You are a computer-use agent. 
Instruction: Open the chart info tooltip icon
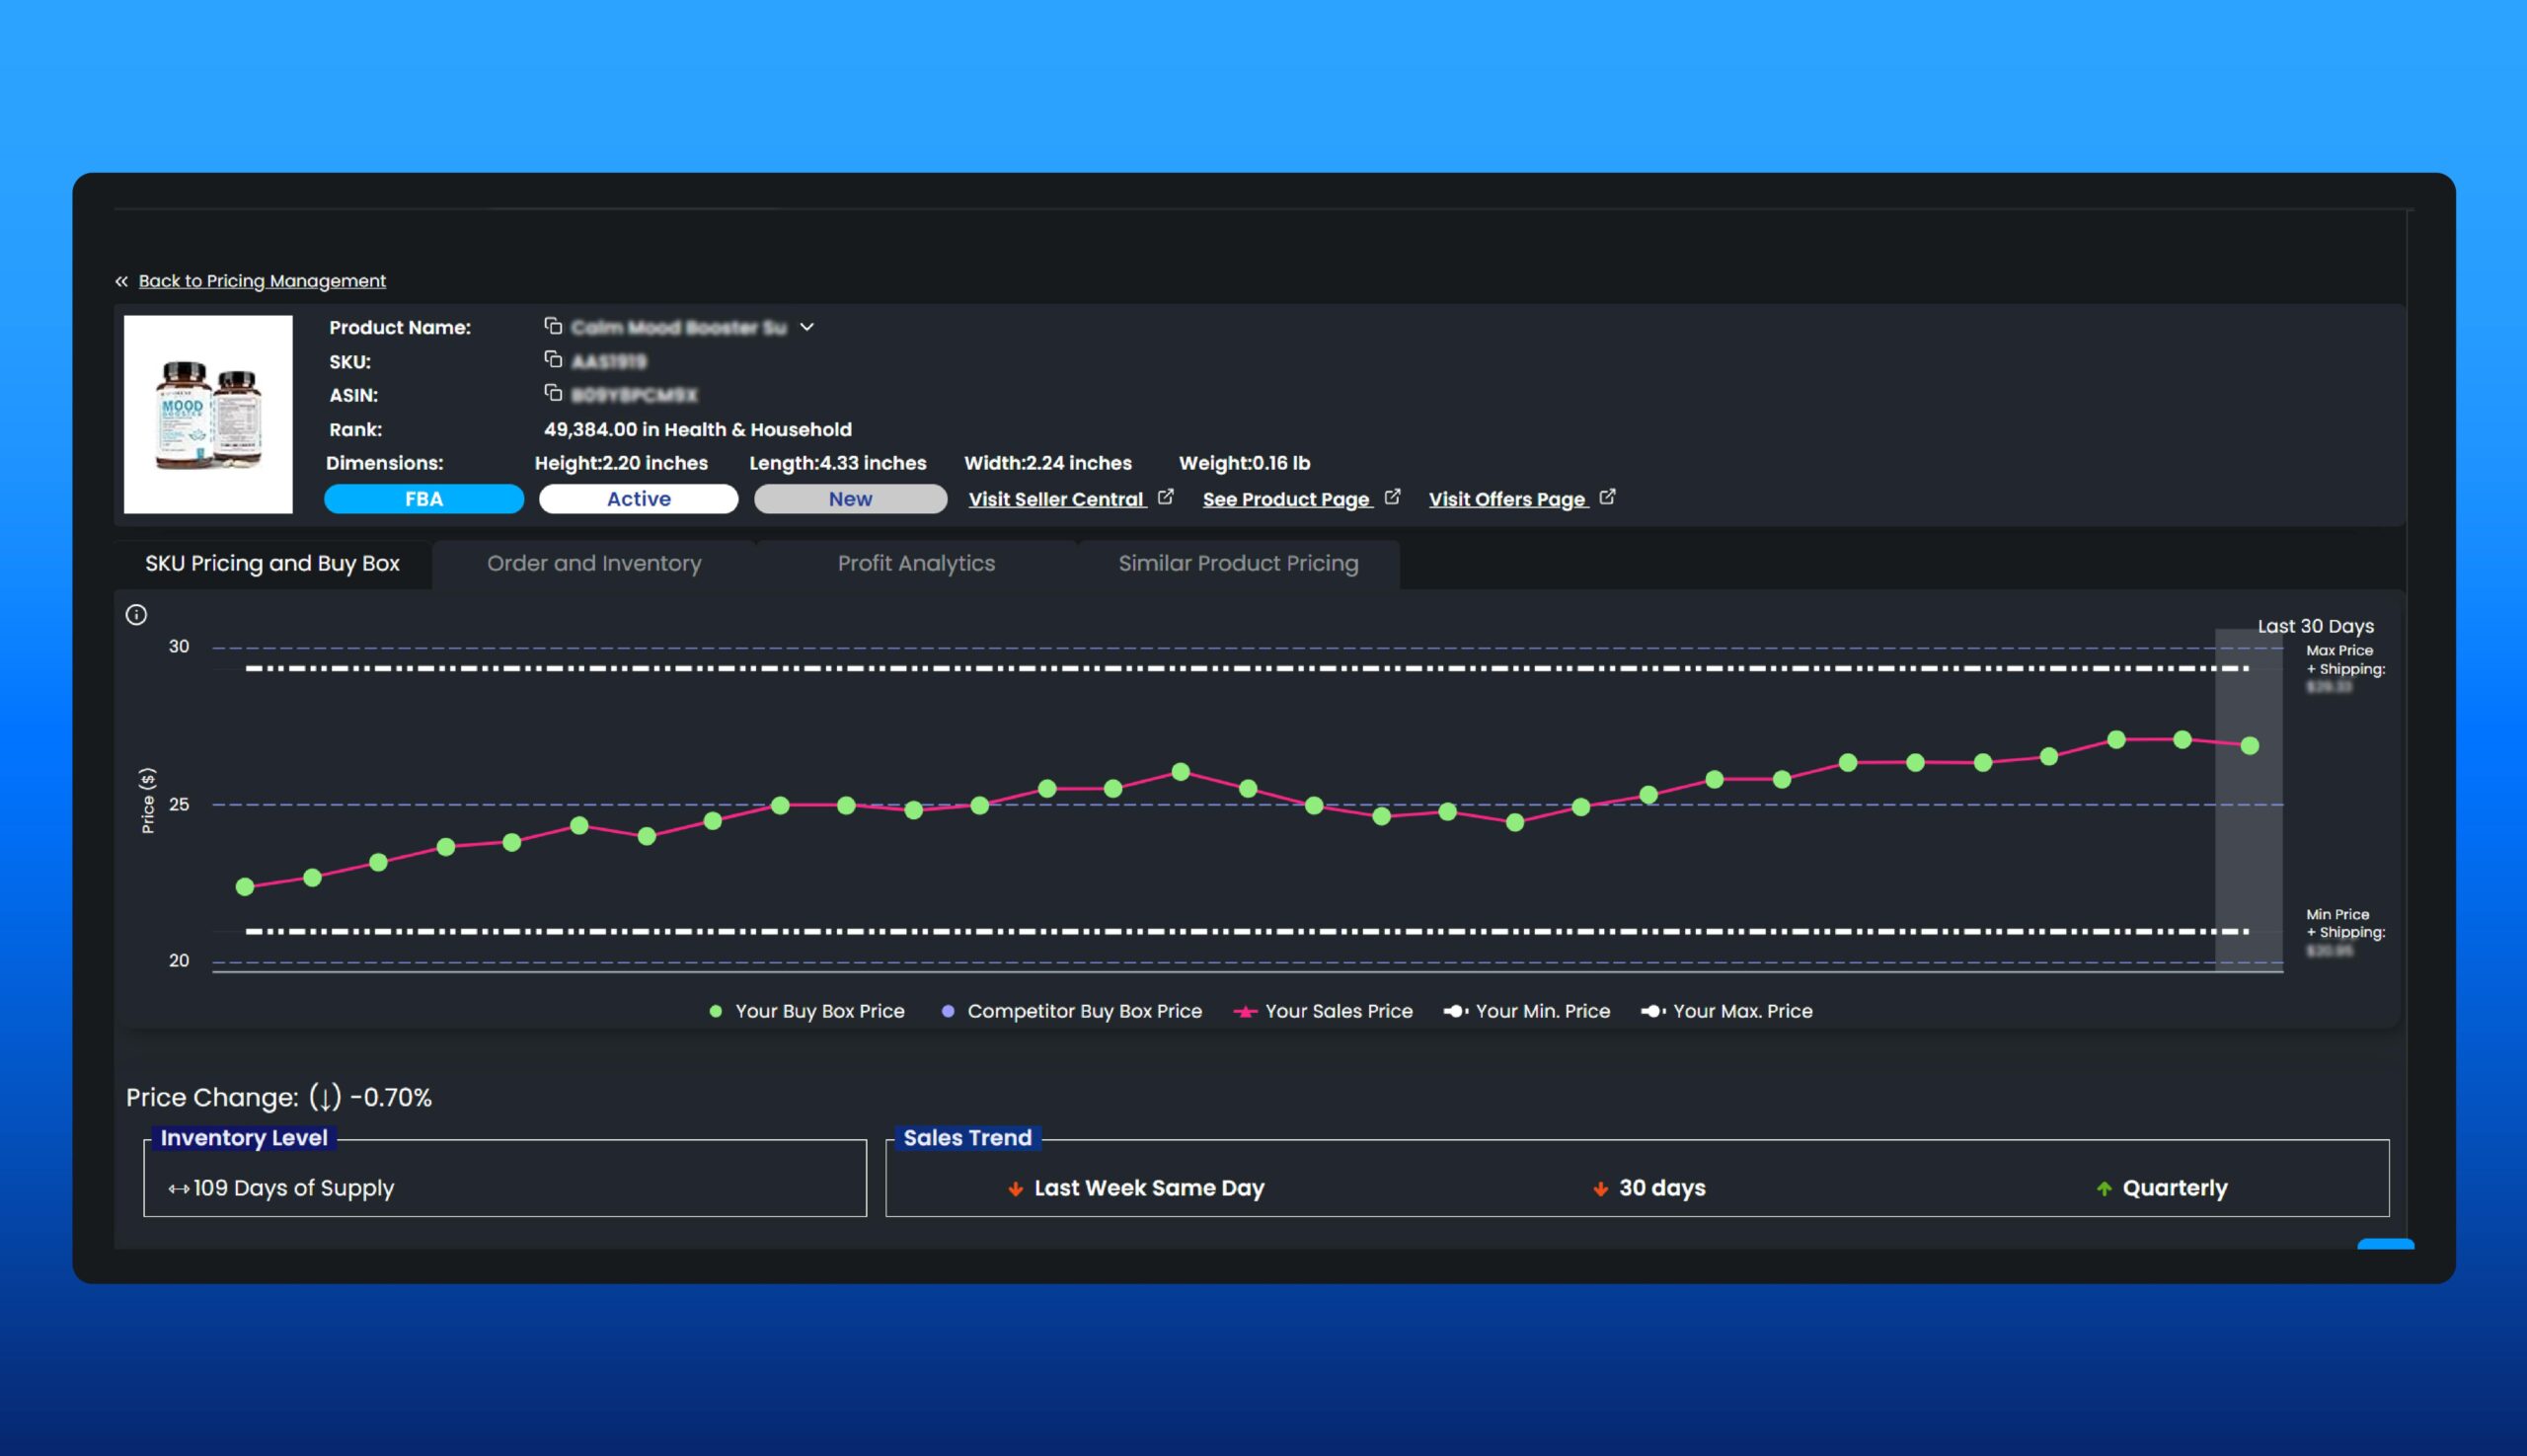pyautogui.click(x=137, y=613)
